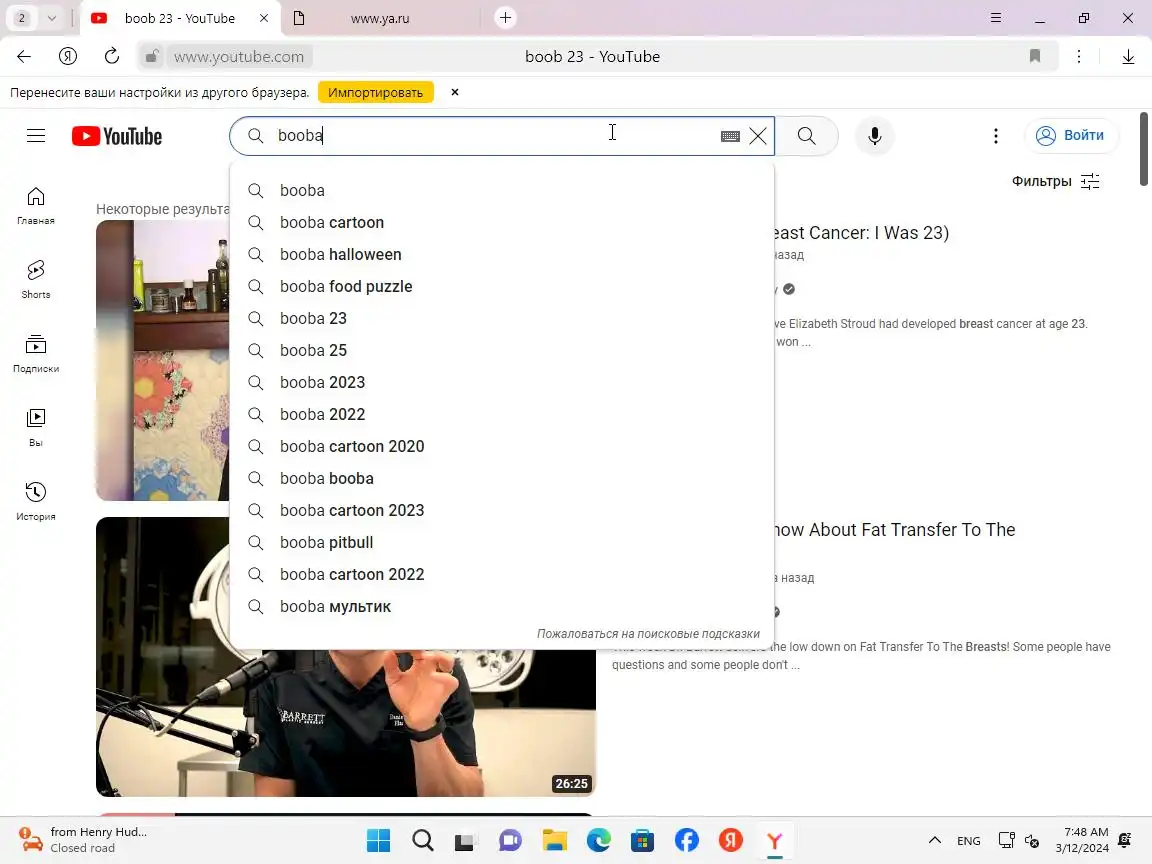Go back with browser back arrow
The width and height of the screenshot is (1152, 864).
pos(24,57)
